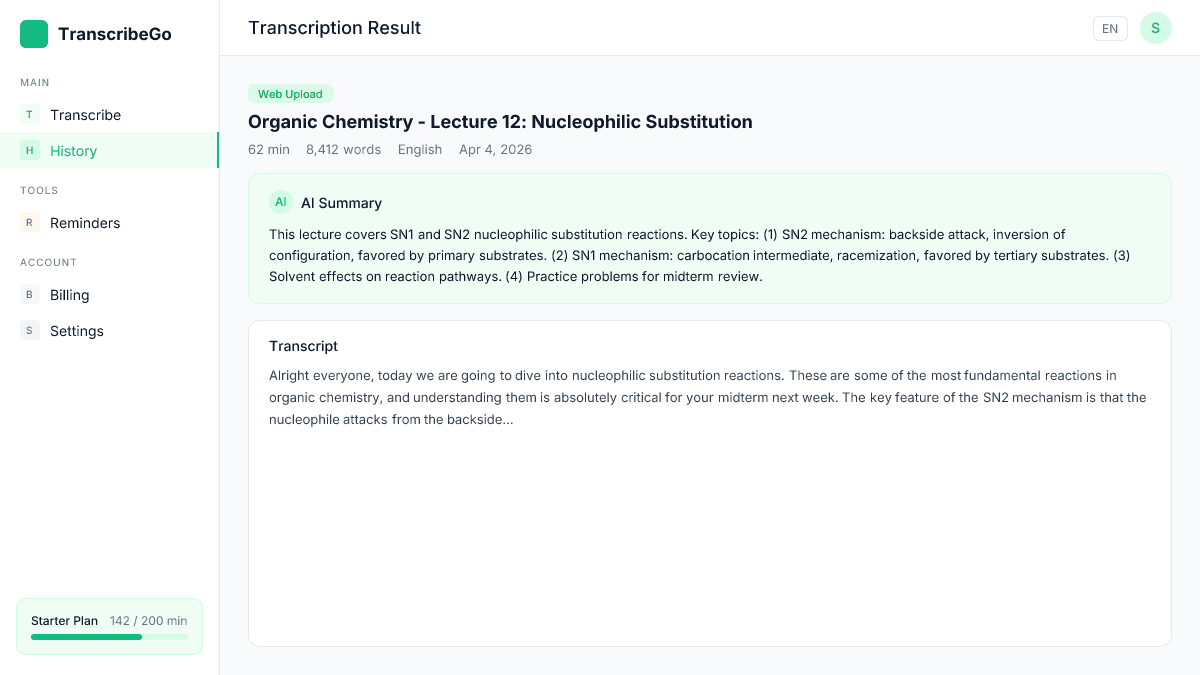Viewport: 1200px width, 675px height.
Task: Click the Reminders icon under Tools
Action: 29,222
